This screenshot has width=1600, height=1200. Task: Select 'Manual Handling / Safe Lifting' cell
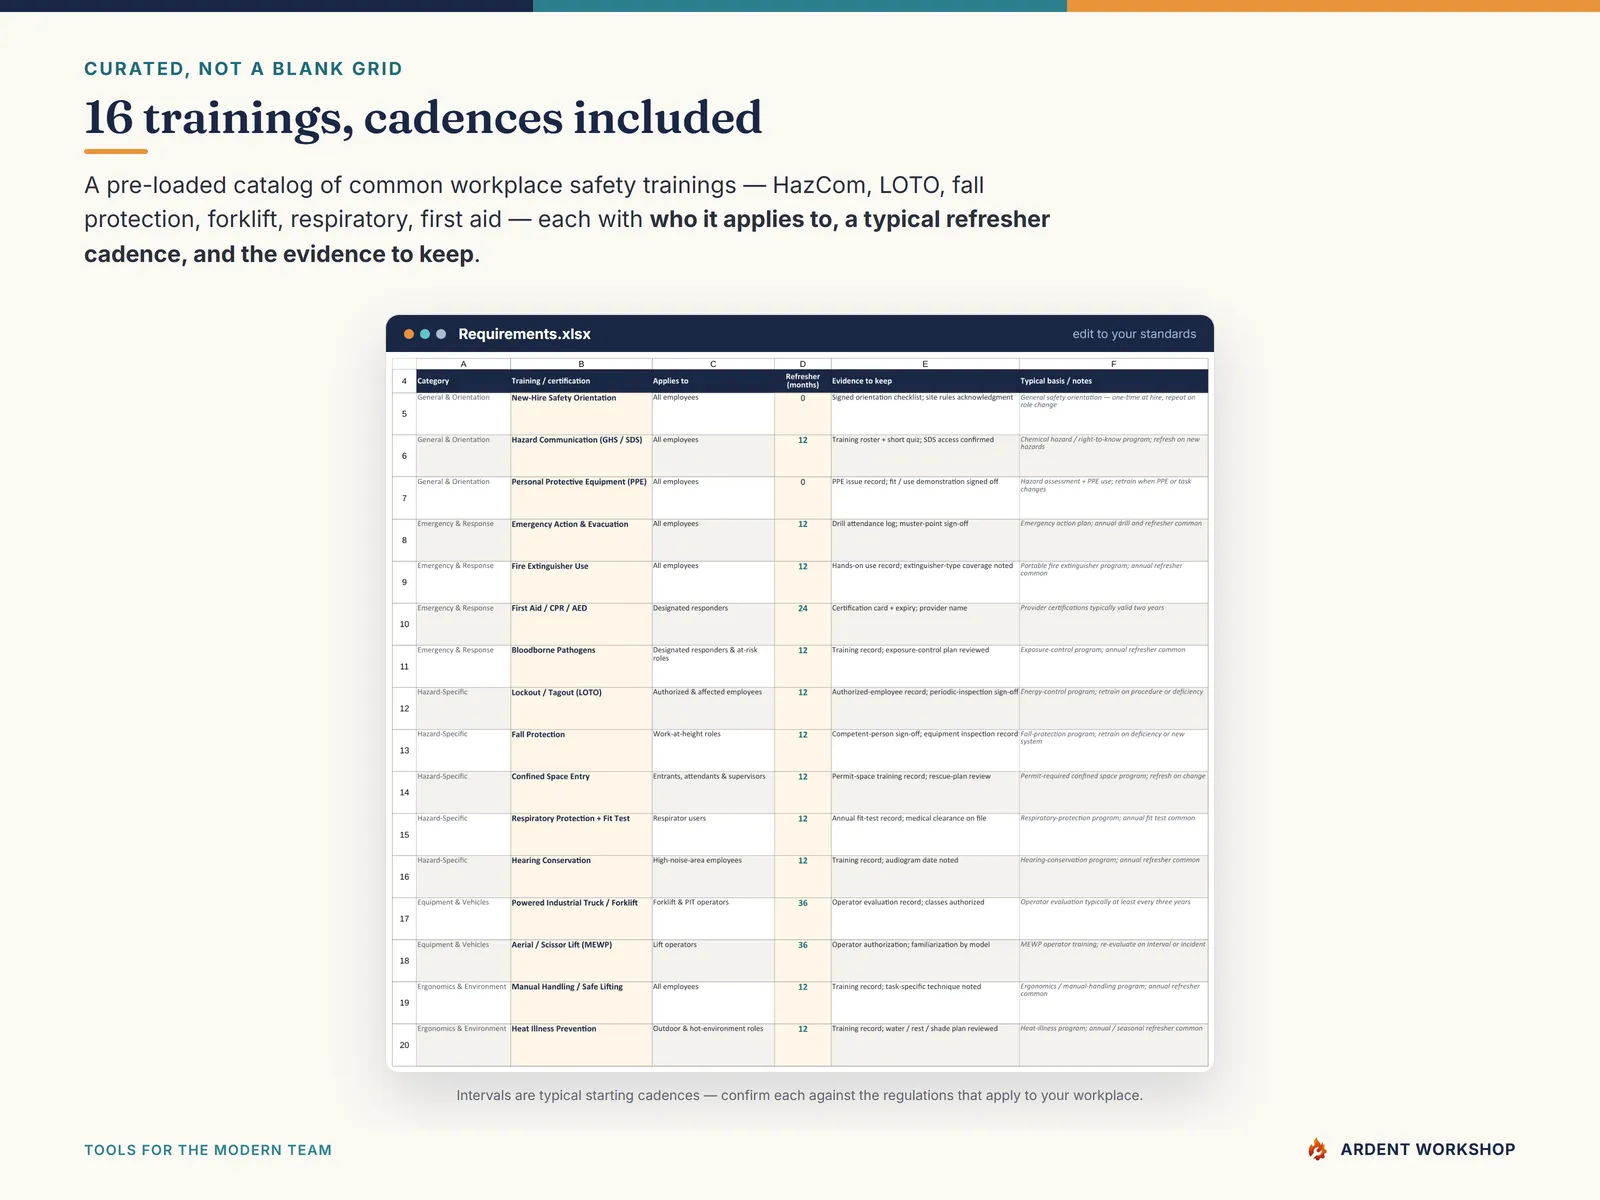tap(581, 1002)
